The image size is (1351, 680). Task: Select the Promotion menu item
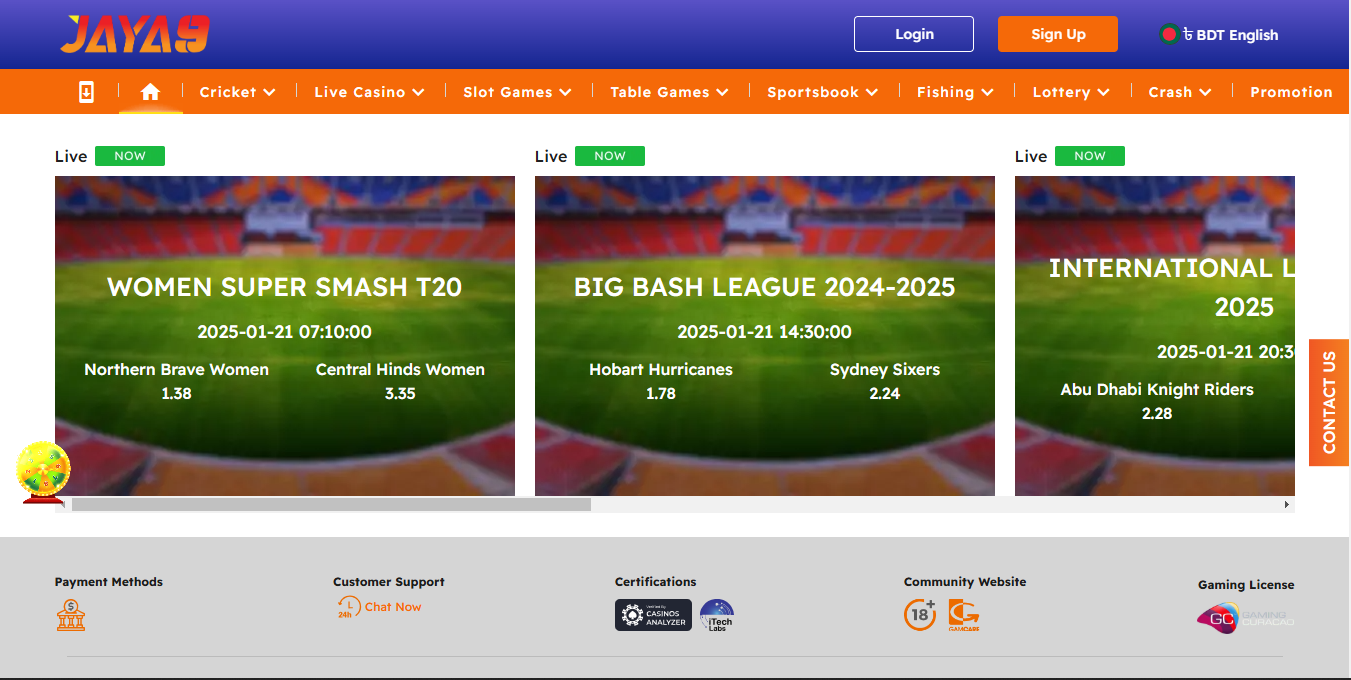click(x=1291, y=91)
